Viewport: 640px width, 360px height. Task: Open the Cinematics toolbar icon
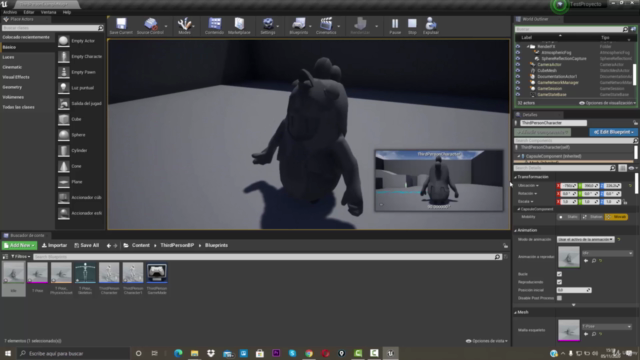(326, 24)
